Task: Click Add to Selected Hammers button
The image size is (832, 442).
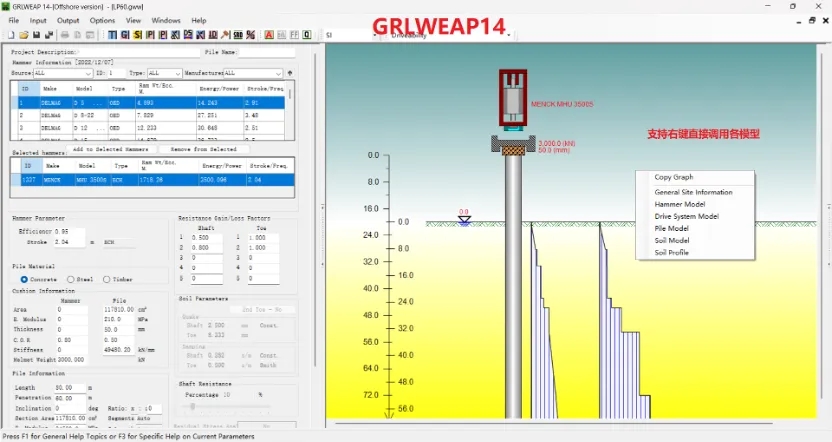Action: [111, 149]
